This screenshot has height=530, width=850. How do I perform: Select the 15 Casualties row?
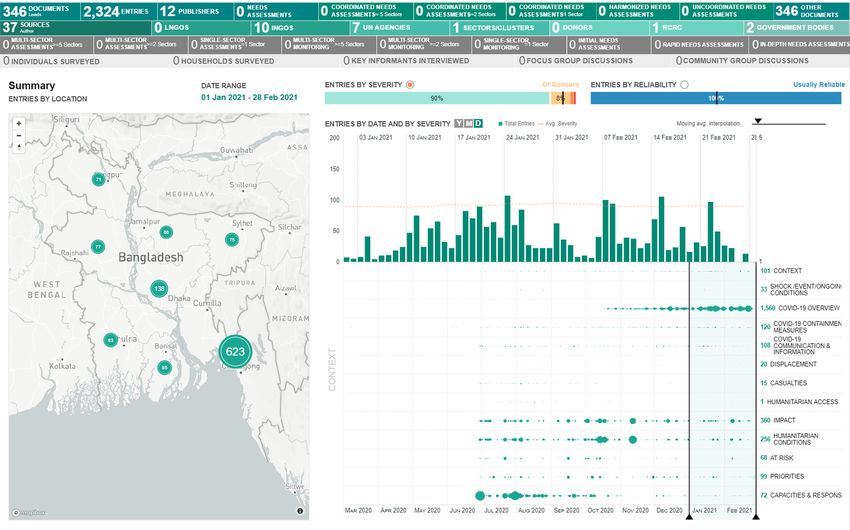[x=783, y=383]
